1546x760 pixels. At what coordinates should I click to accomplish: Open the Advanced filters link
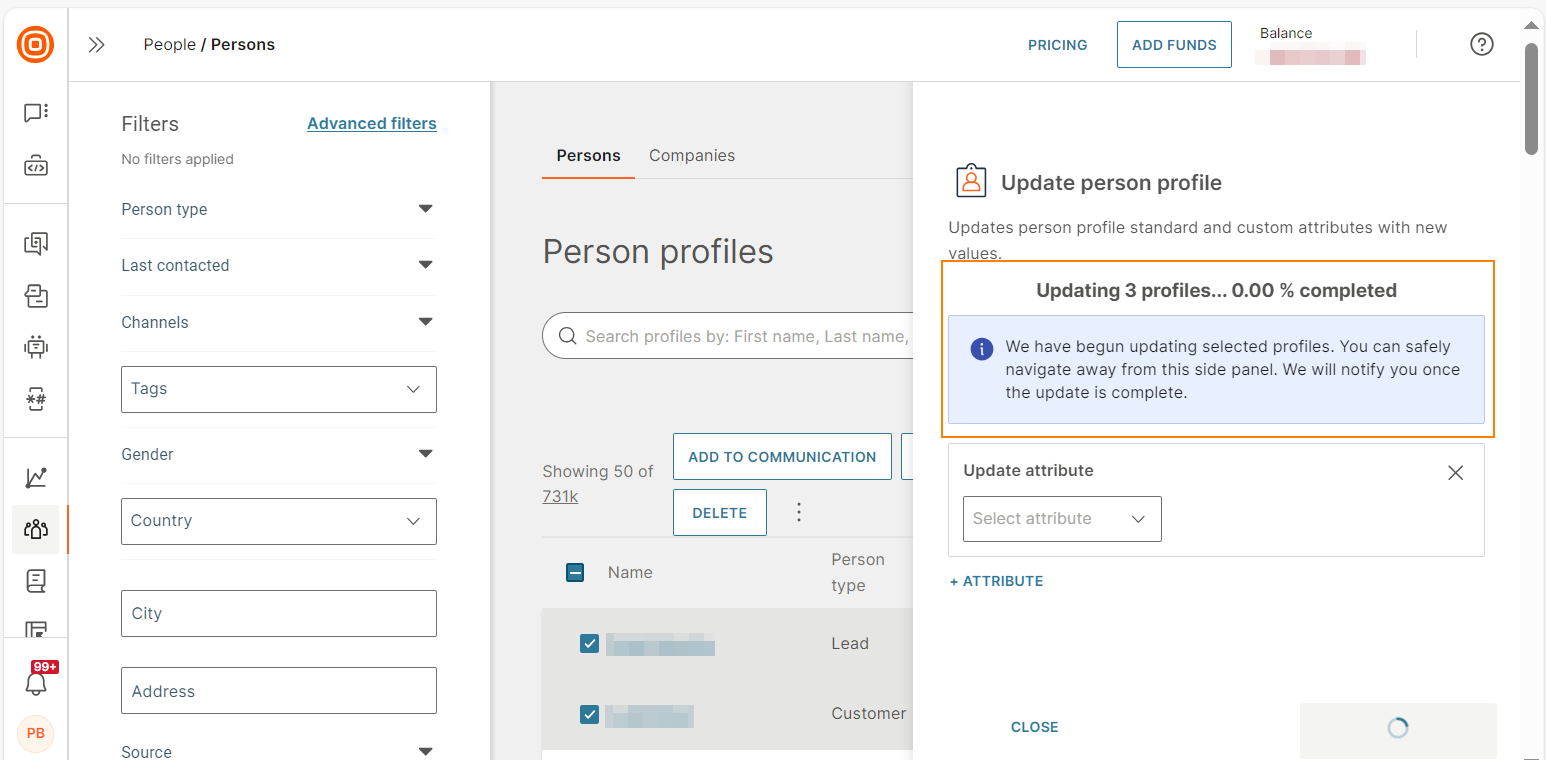[x=371, y=124]
